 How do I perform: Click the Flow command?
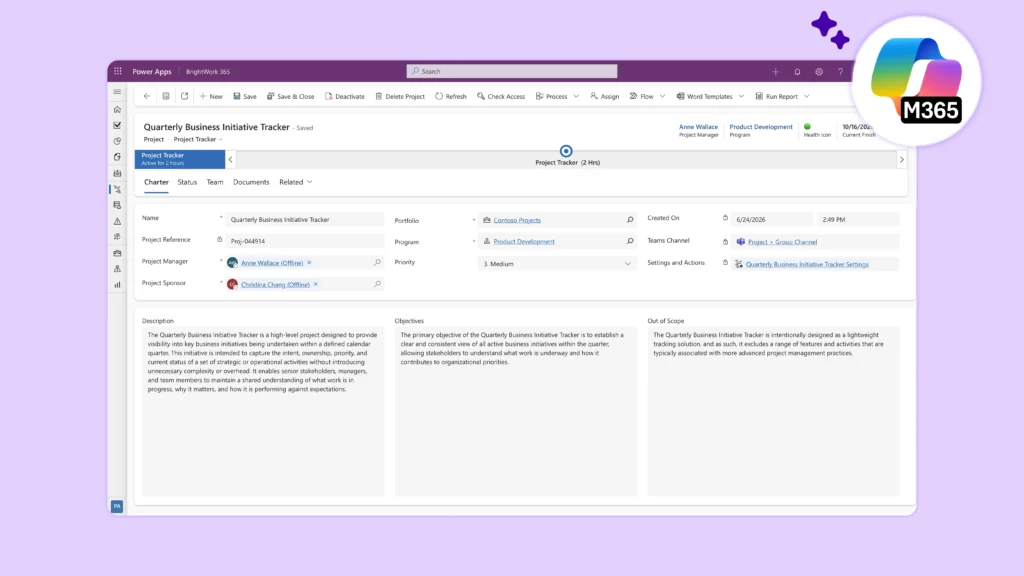pos(641,97)
